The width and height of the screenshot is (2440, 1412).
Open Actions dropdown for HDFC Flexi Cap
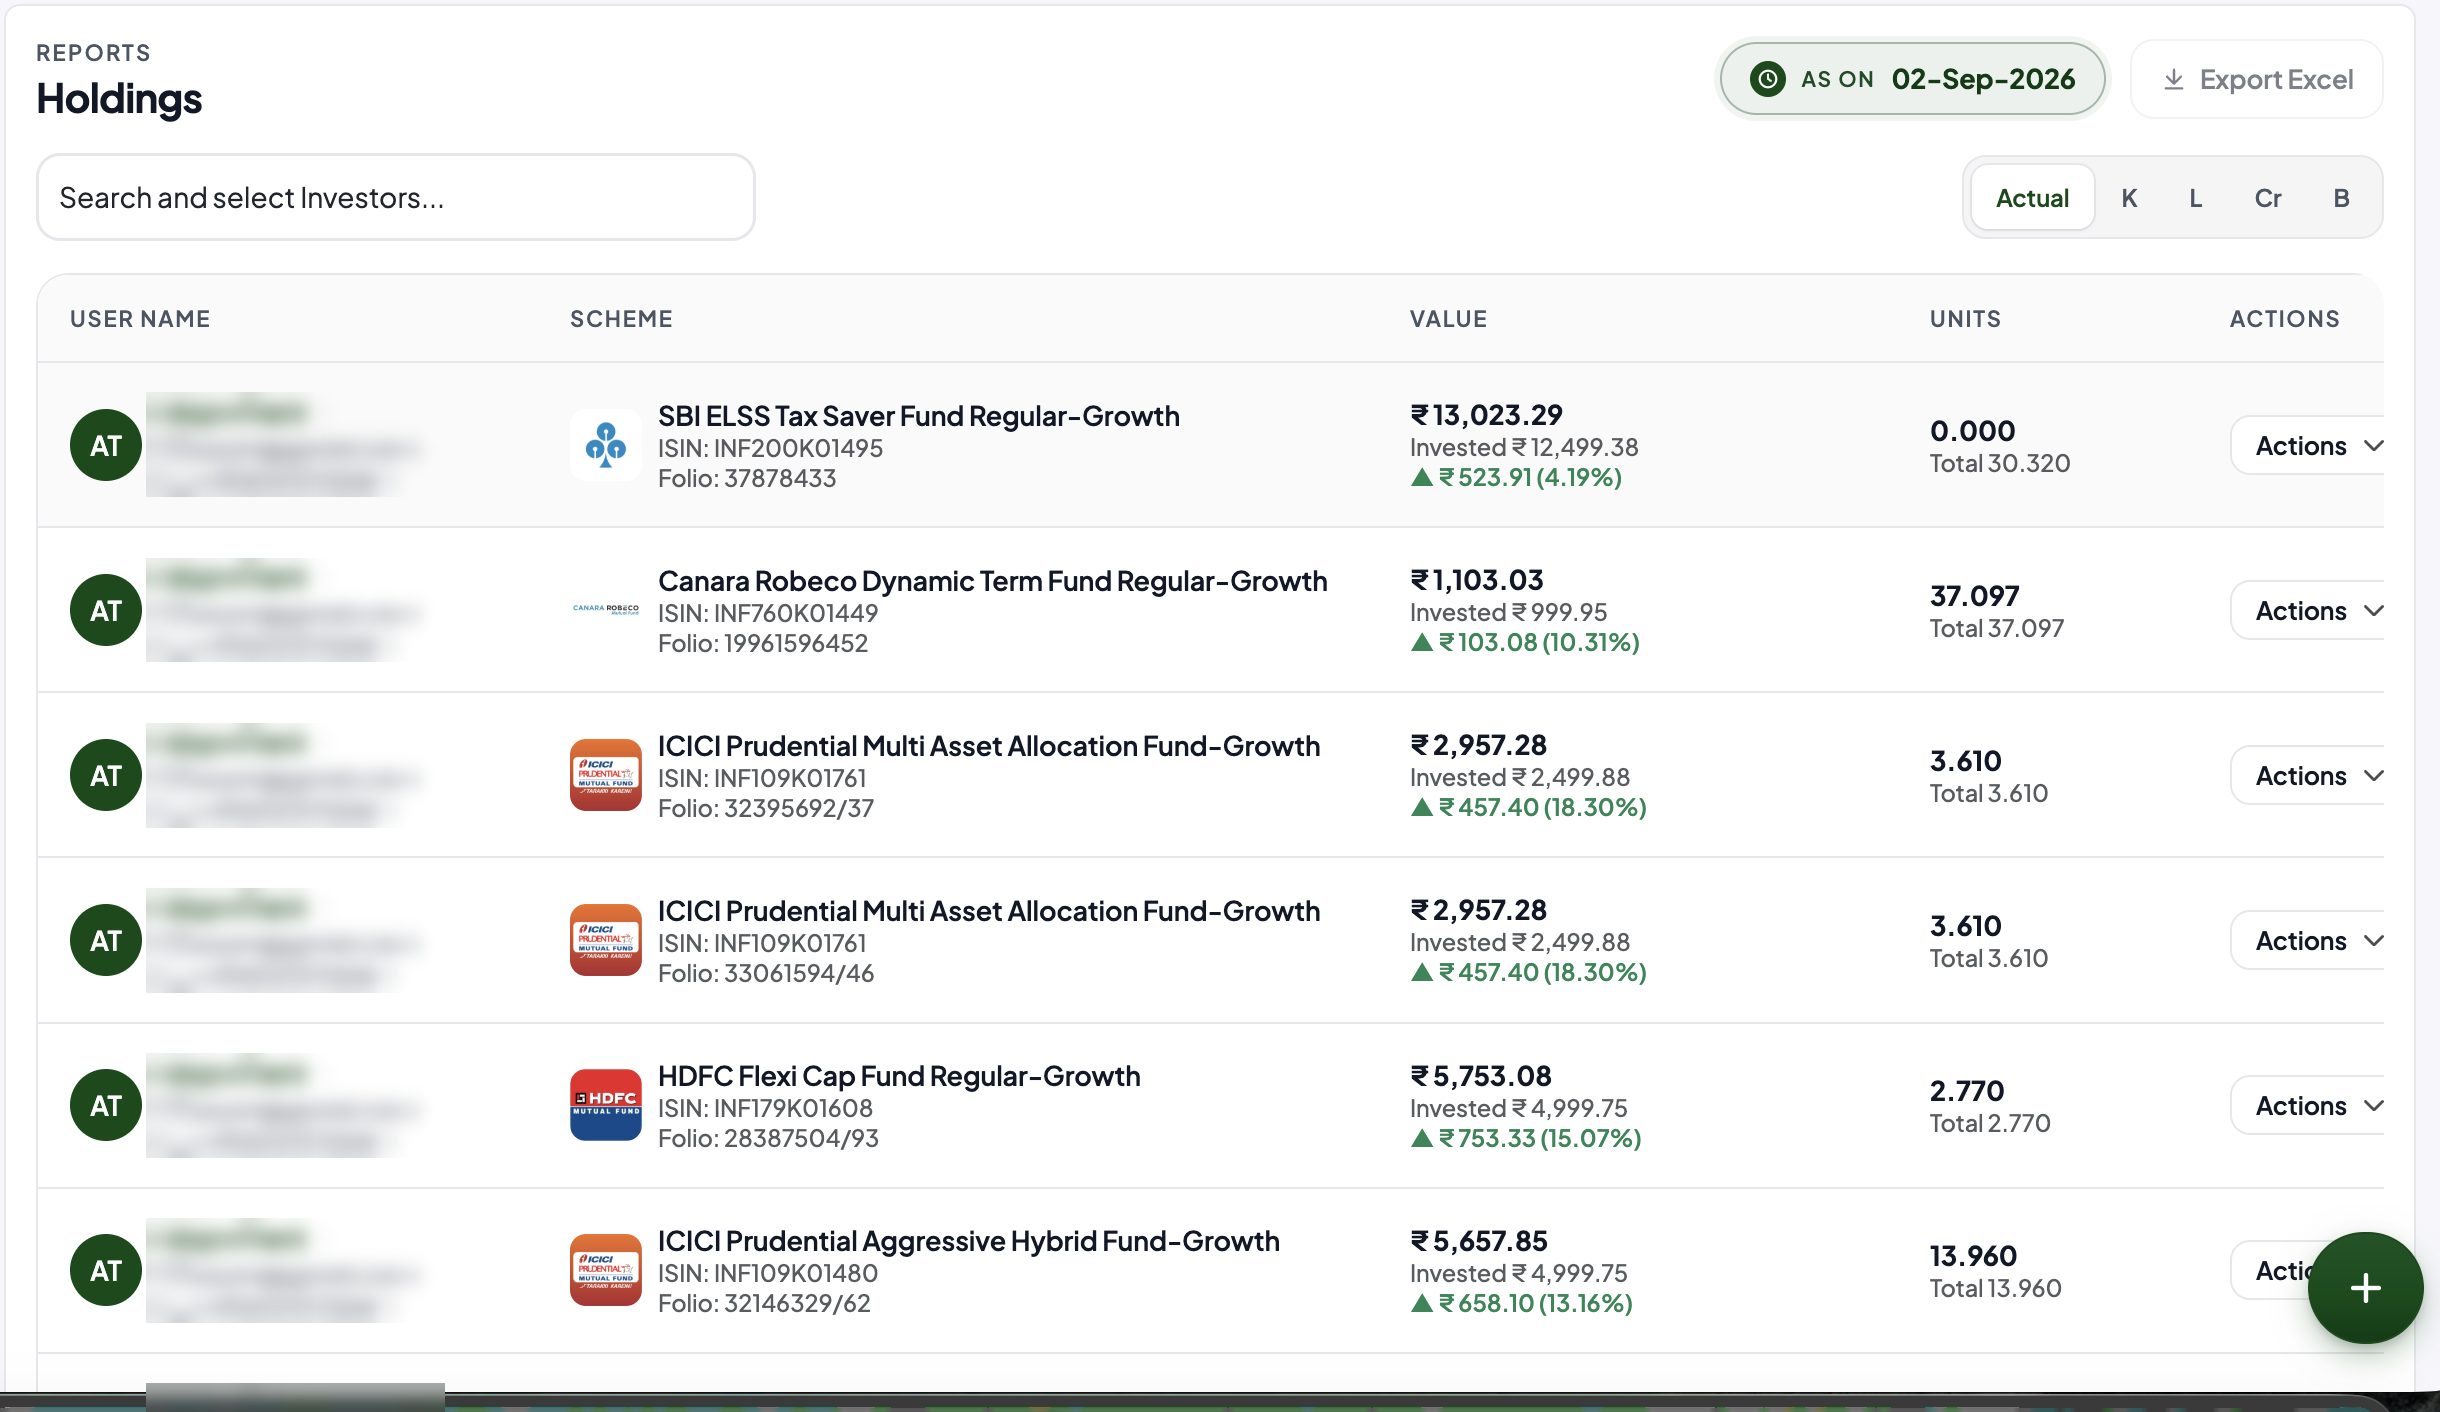point(2308,1105)
